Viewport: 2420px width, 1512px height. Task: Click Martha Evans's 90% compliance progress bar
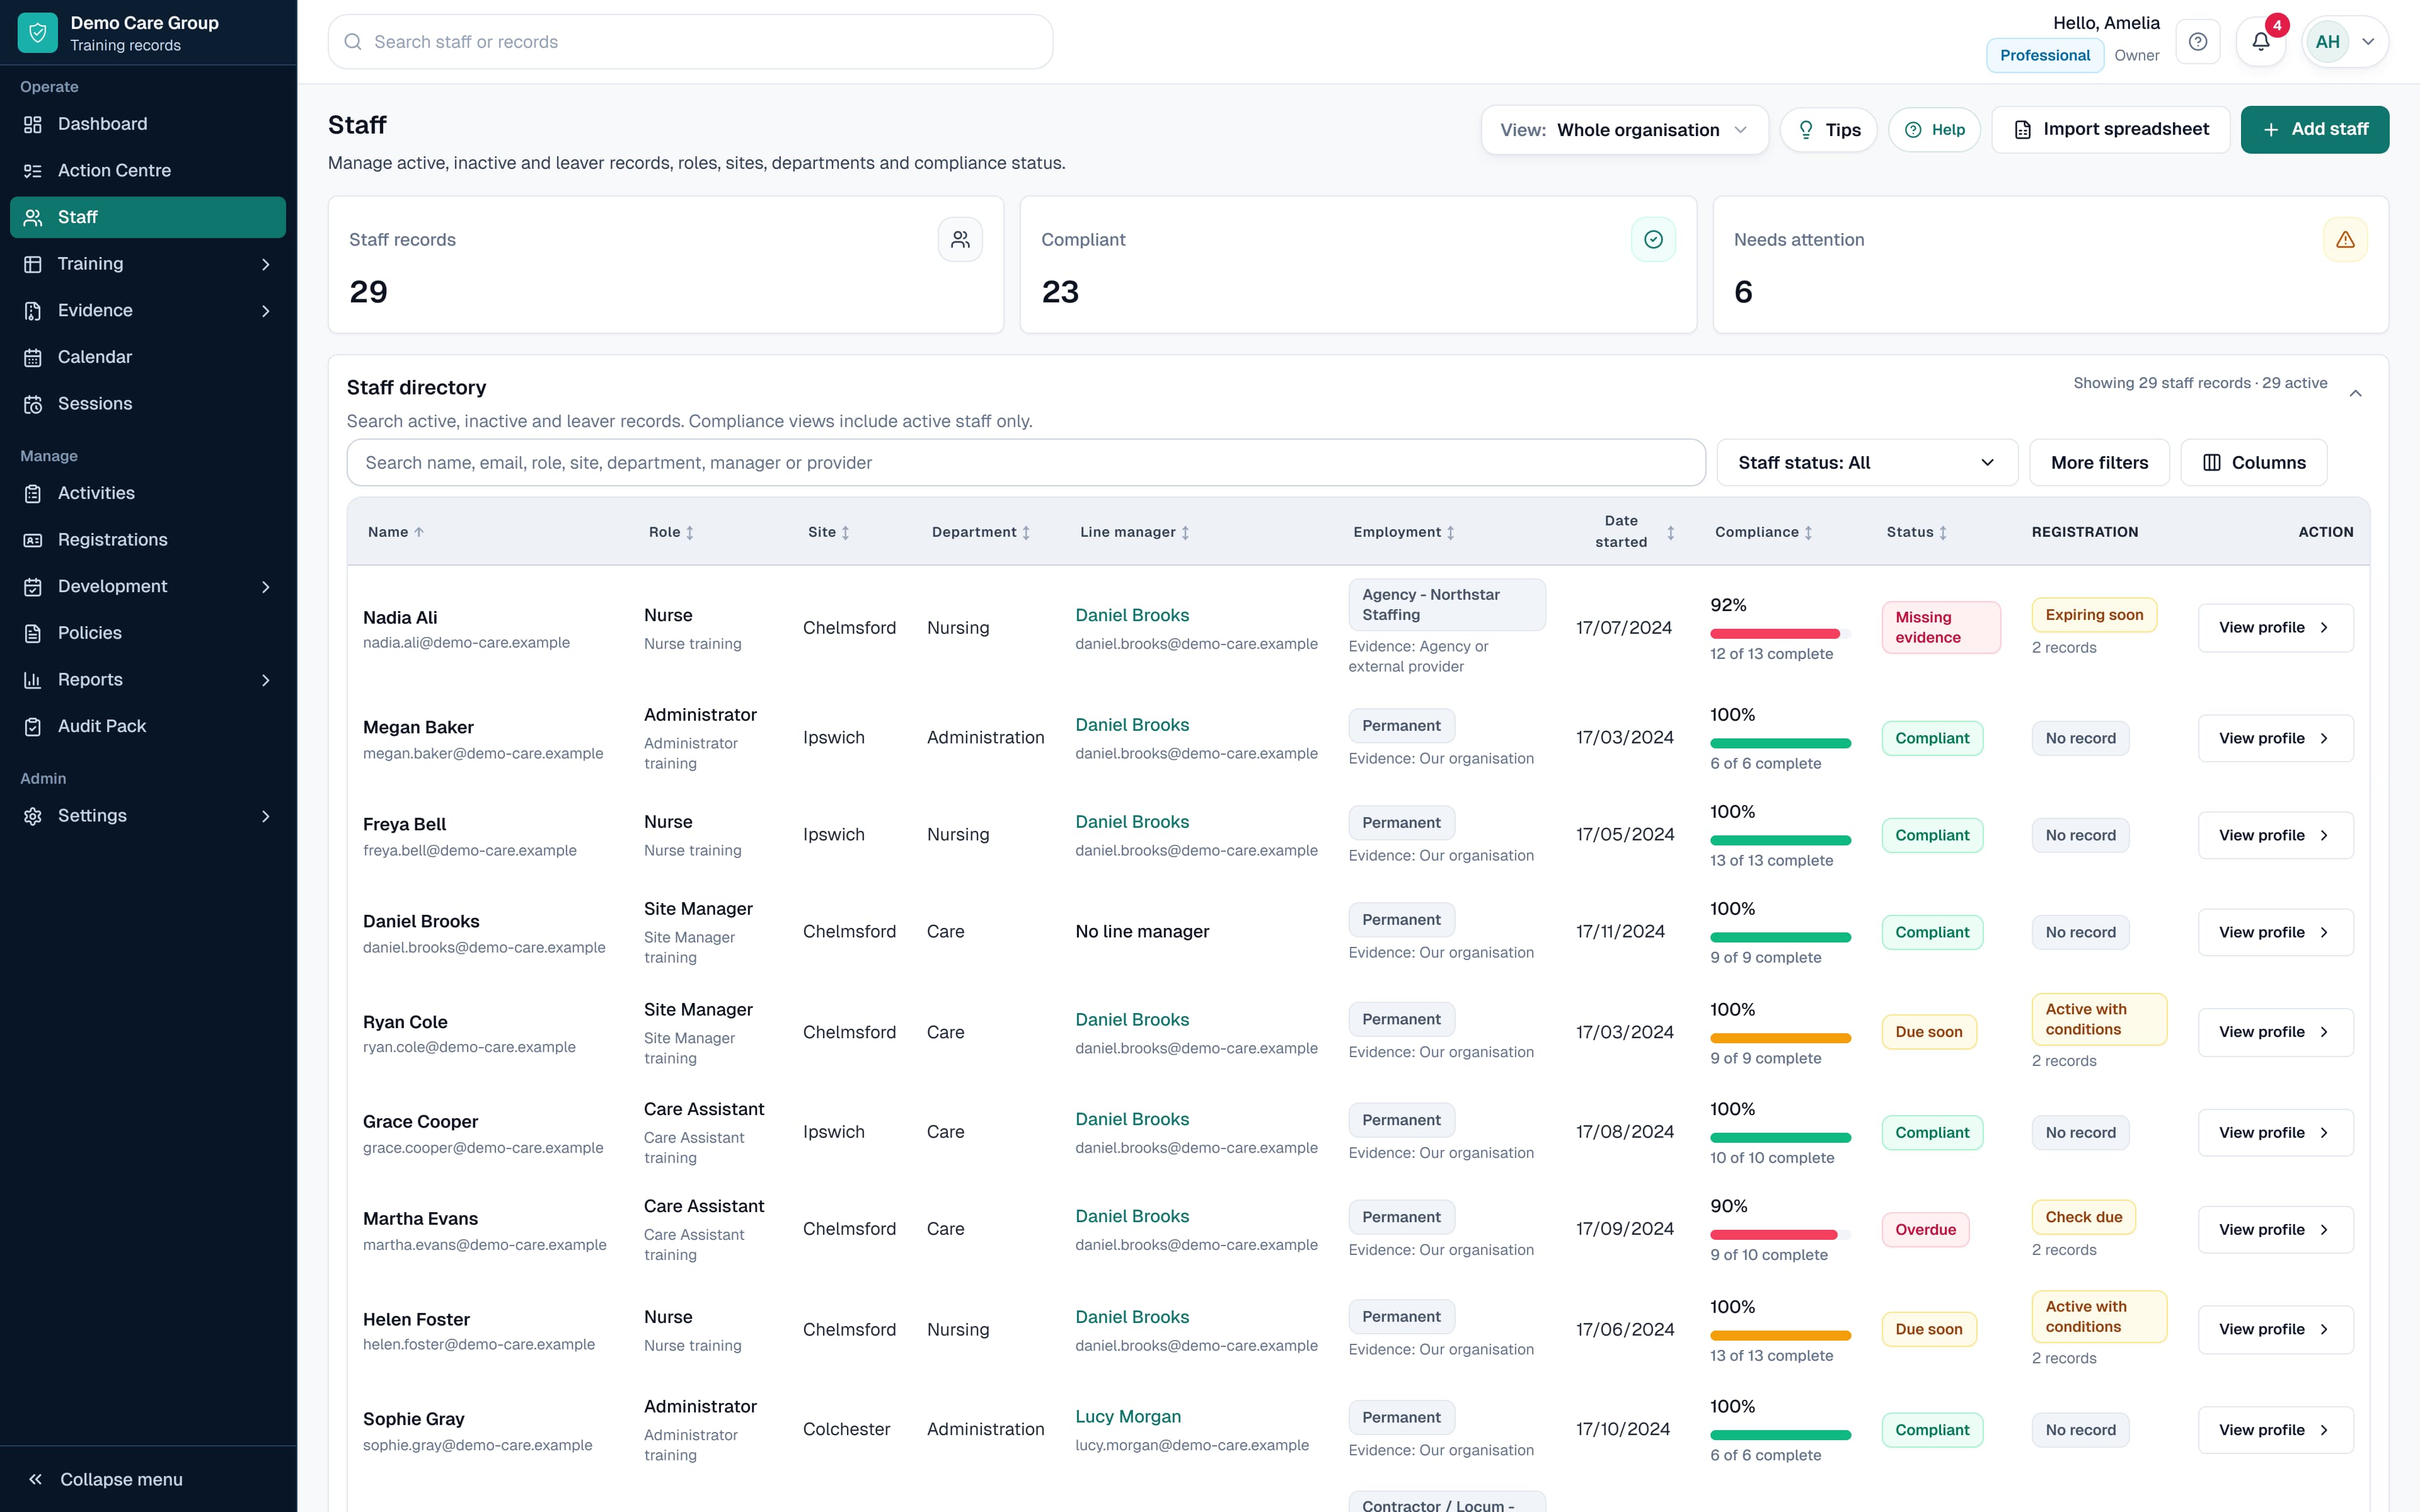(1780, 1235)
